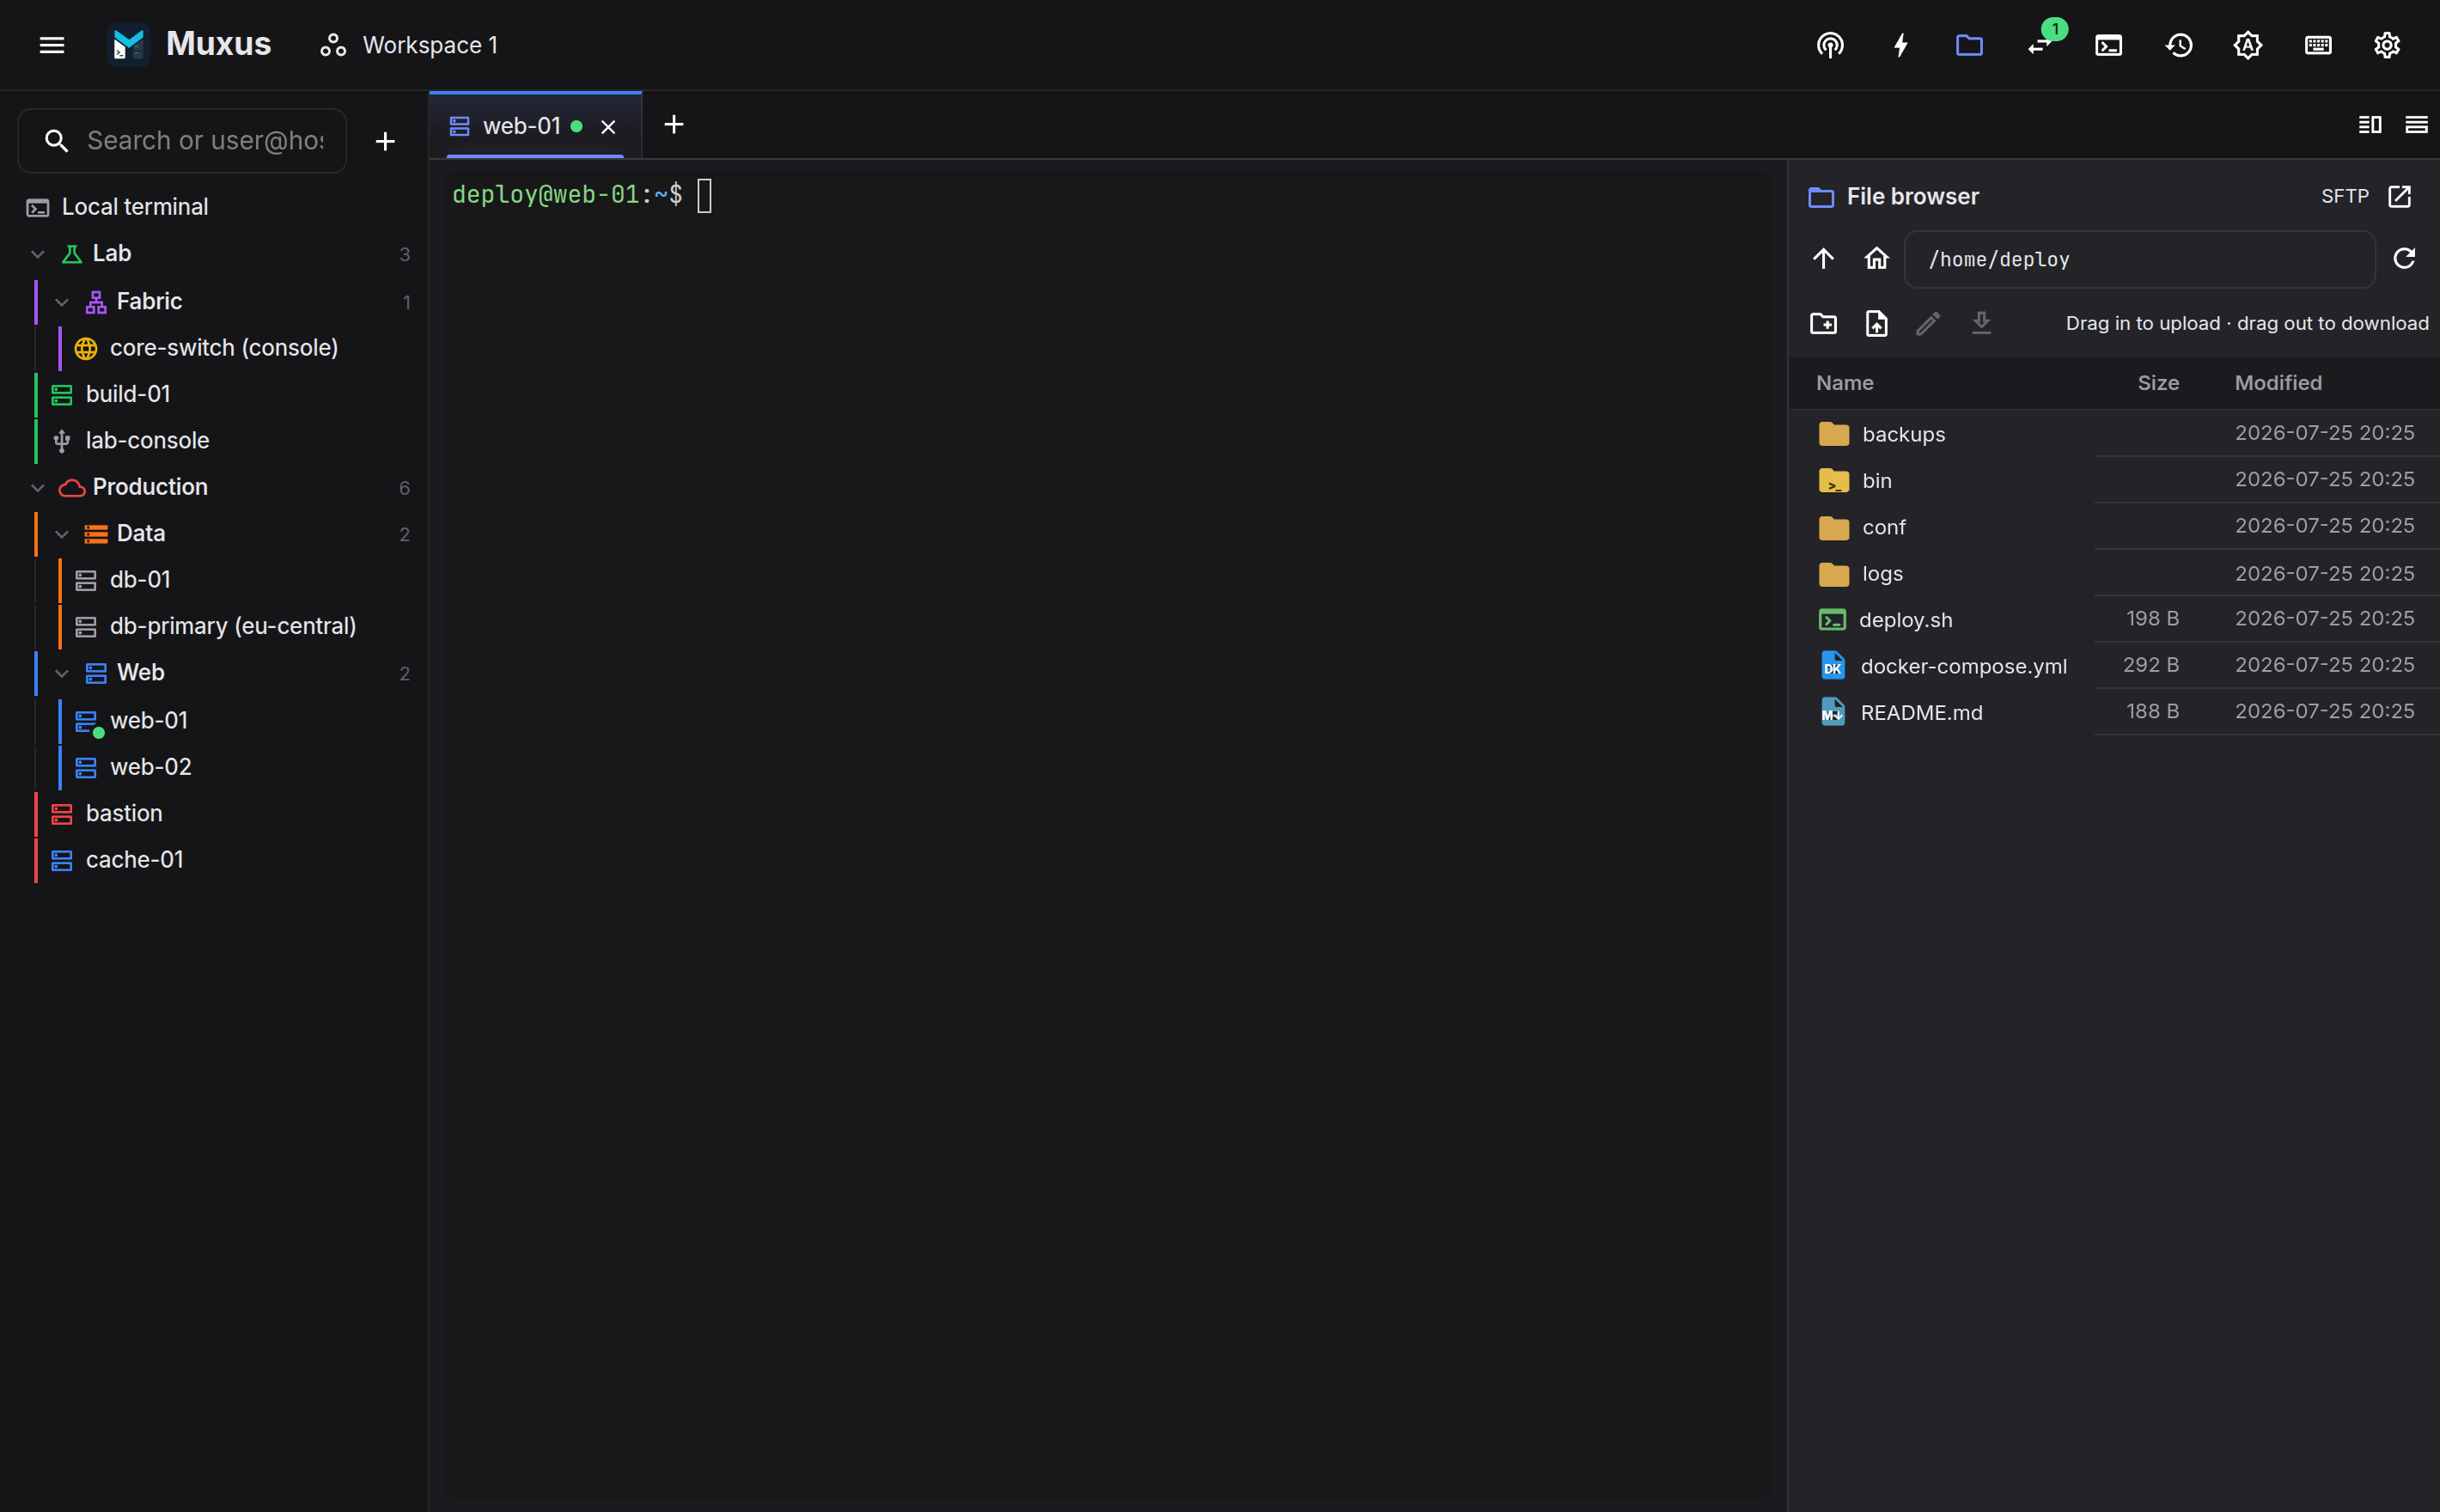Sort files by Name column

coord(1844,383)
